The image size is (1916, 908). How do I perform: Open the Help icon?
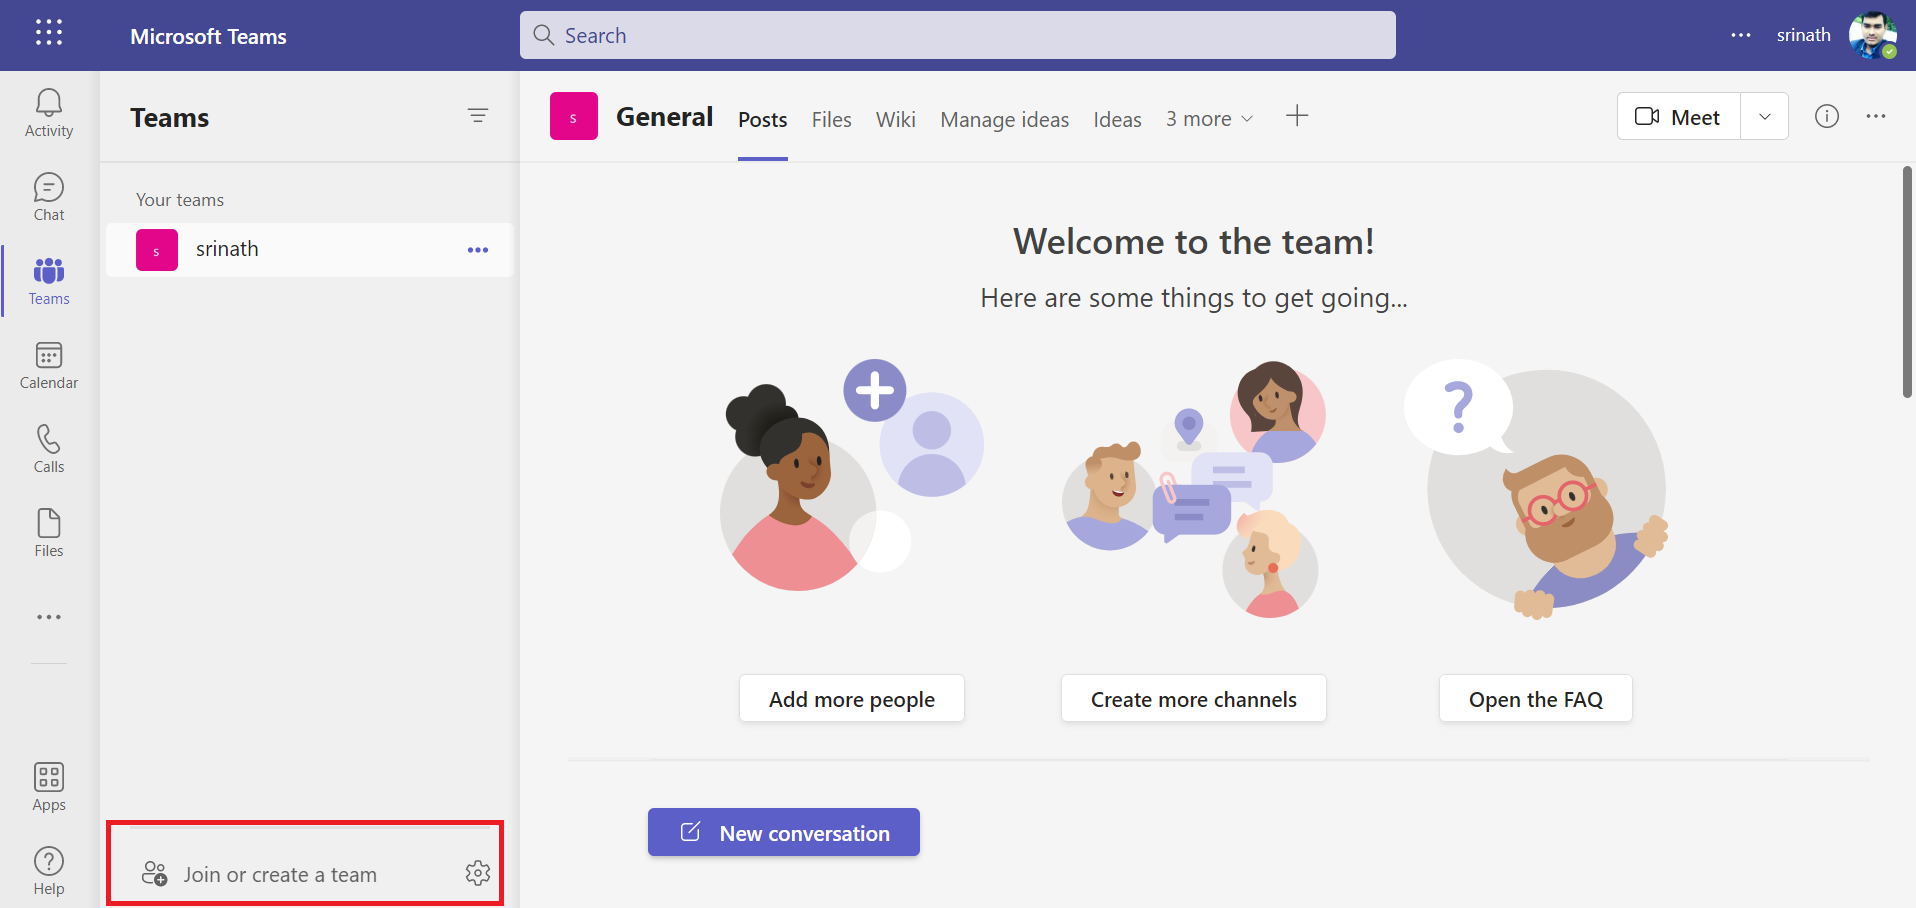[49, 871]
